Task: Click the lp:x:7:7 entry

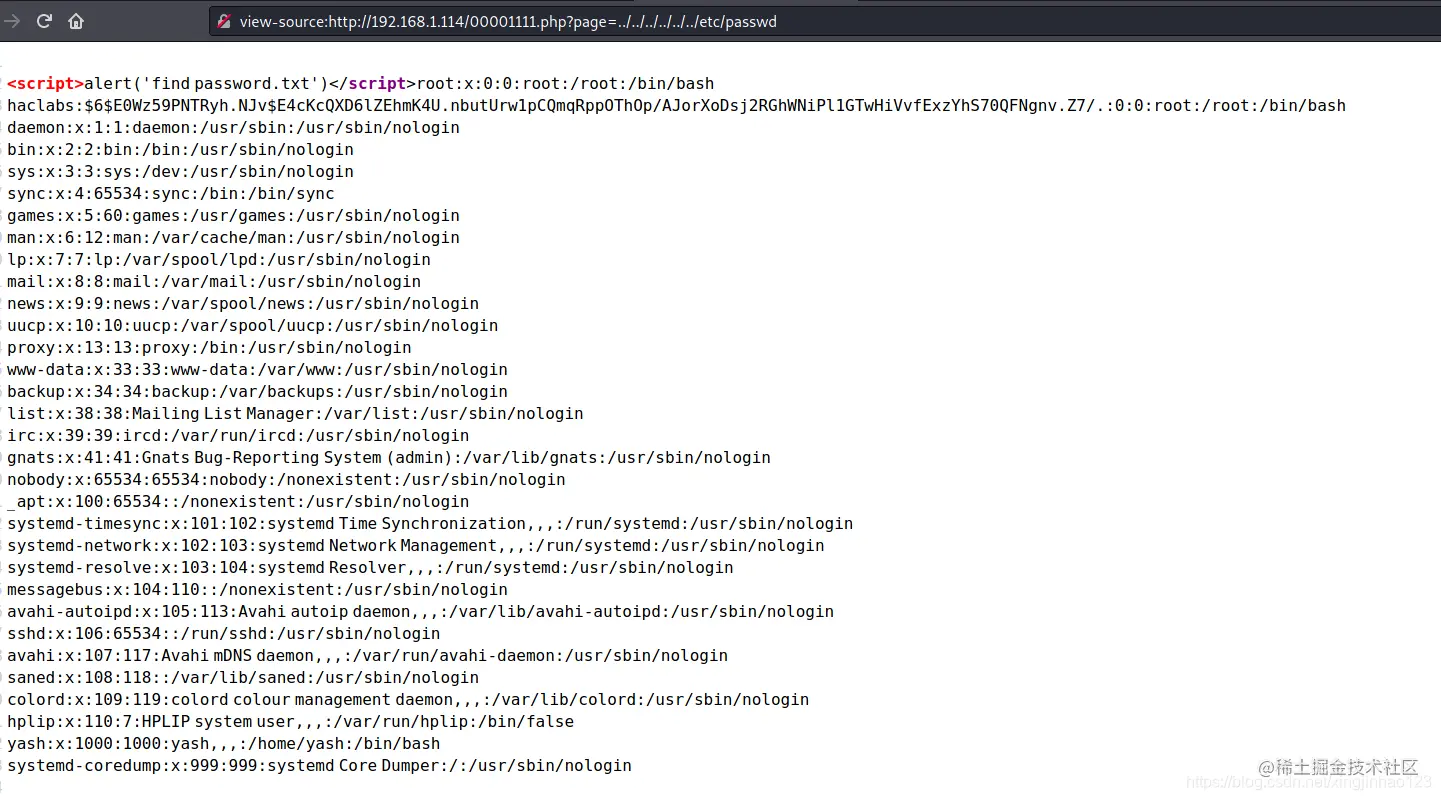Action: (219, 259)
